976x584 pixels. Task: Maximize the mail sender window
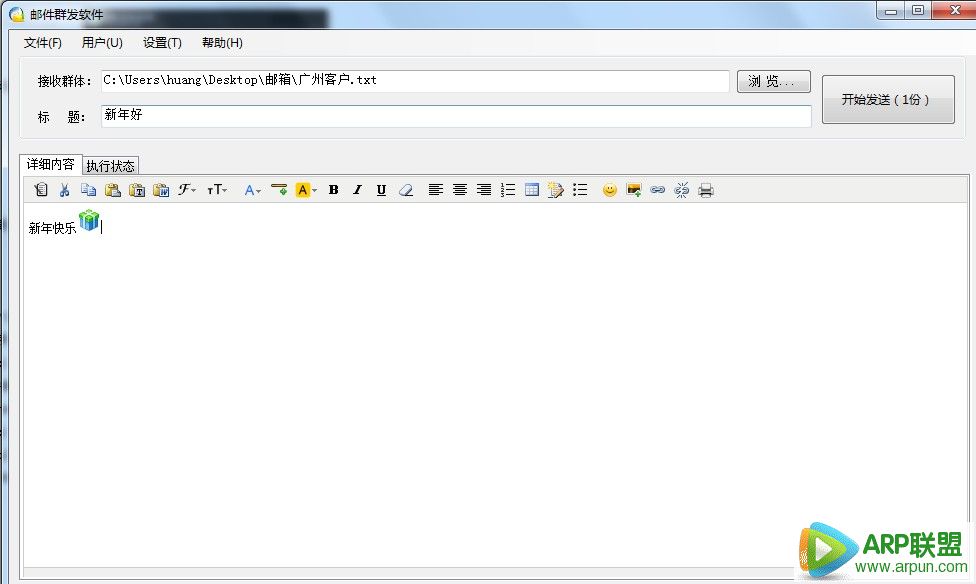tap(917, 11)
